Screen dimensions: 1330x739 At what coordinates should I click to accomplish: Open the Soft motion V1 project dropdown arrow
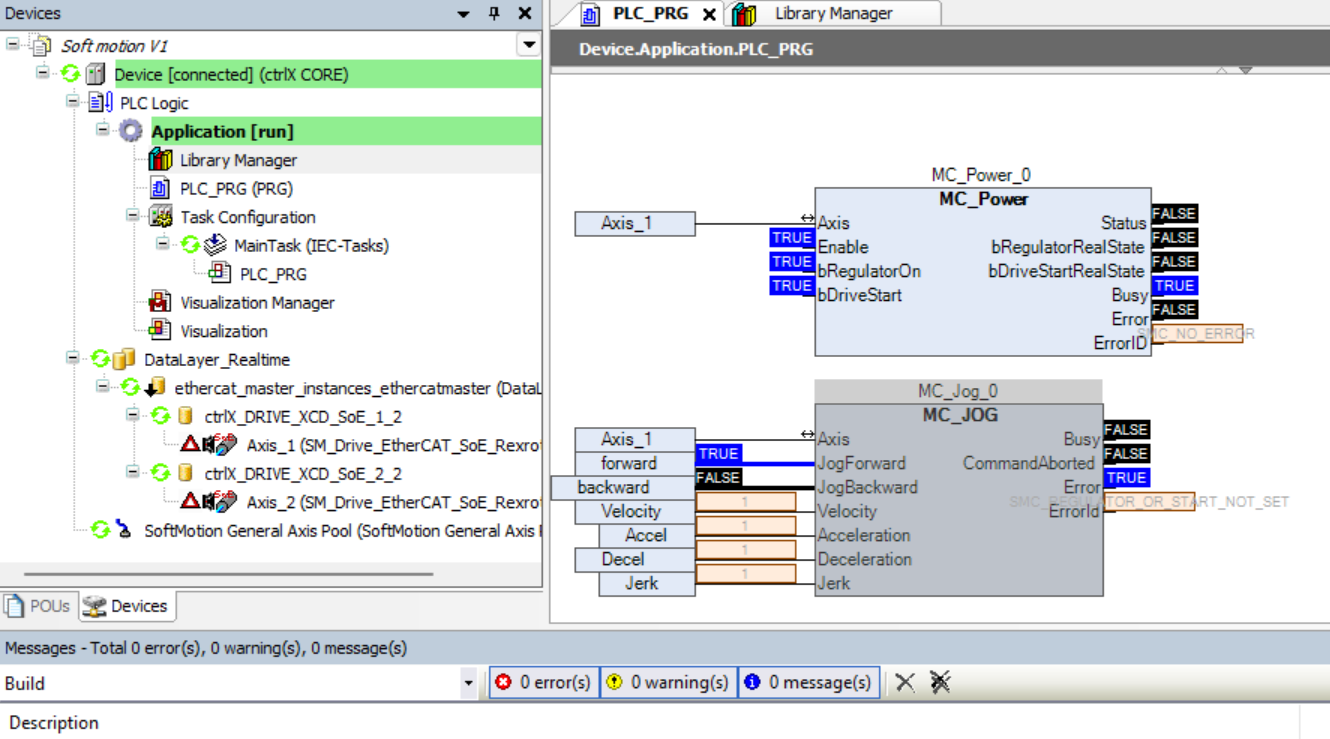click(x=529, y=45)
